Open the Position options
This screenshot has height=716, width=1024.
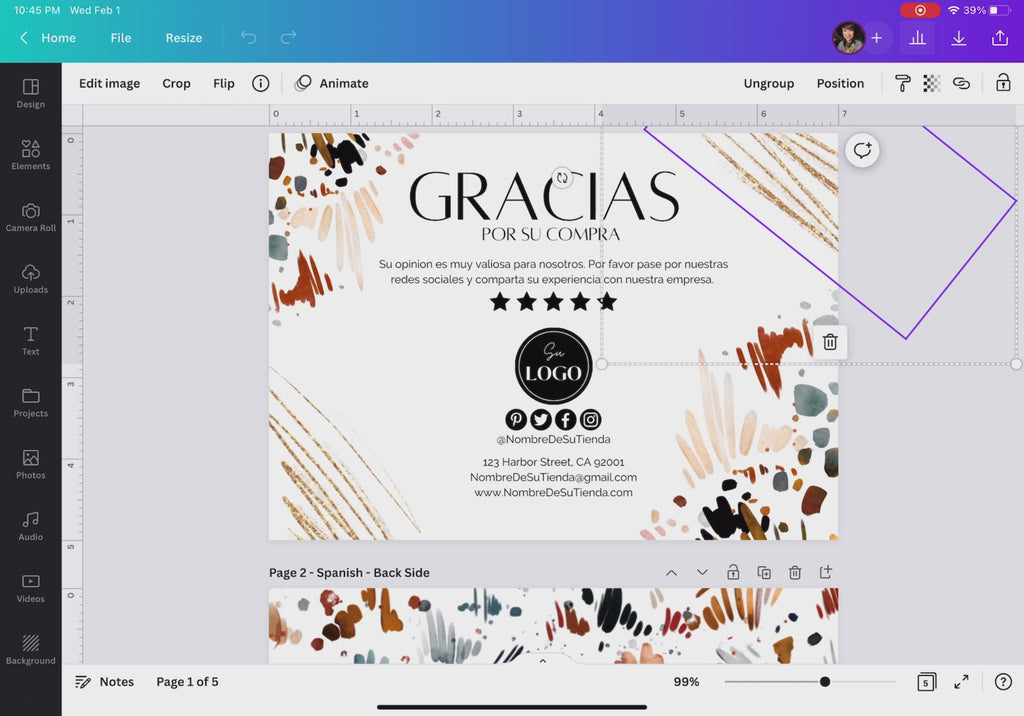click(x=840, y=83)
